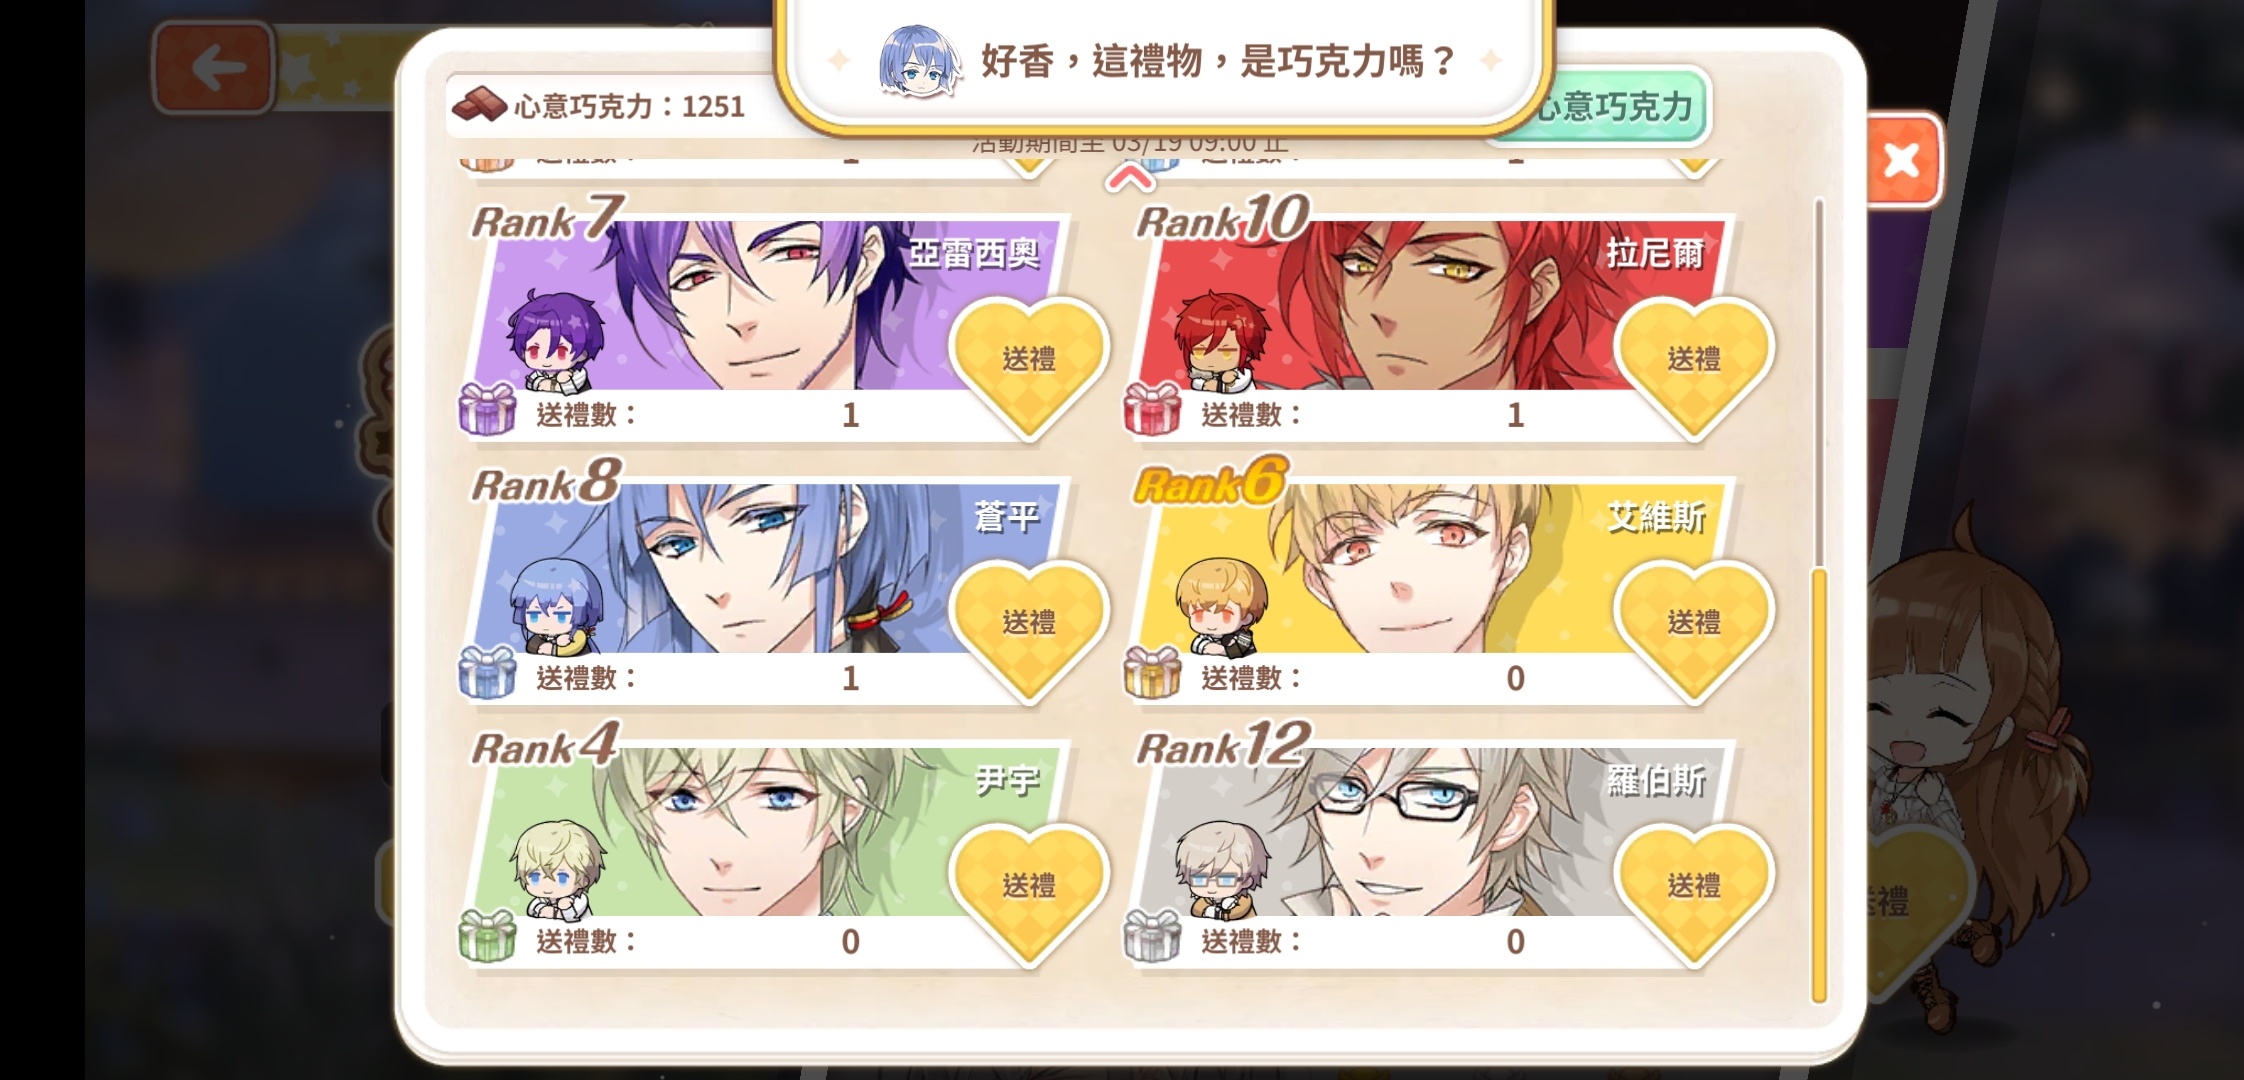Screen dimensions: 2244x1080
Task: Collapse list with pink up chevron
Action: (x=1131, y=180)
